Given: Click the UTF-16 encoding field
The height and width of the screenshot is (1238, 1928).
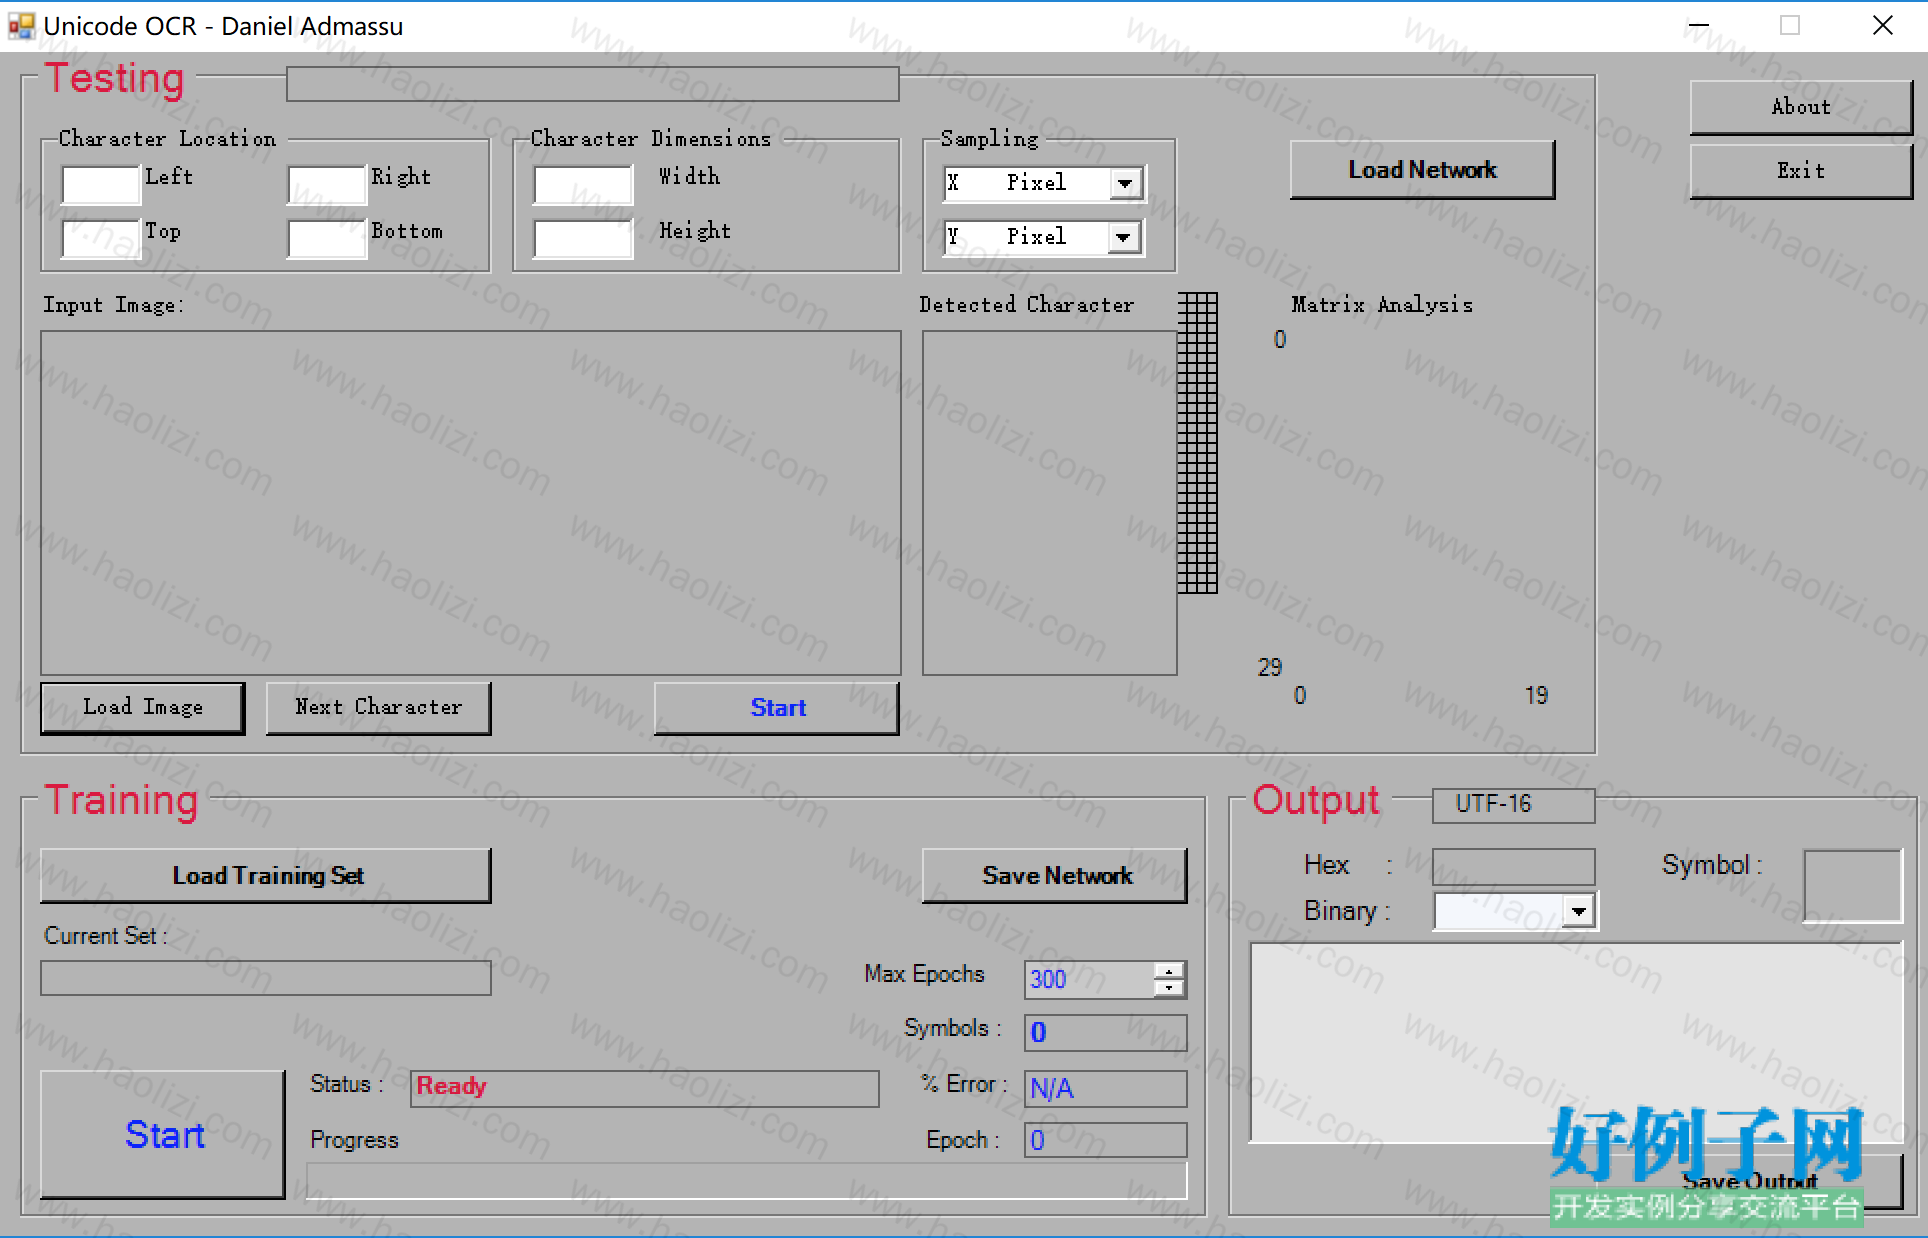Looking at the screenshot, I should tap(1514, 805).
